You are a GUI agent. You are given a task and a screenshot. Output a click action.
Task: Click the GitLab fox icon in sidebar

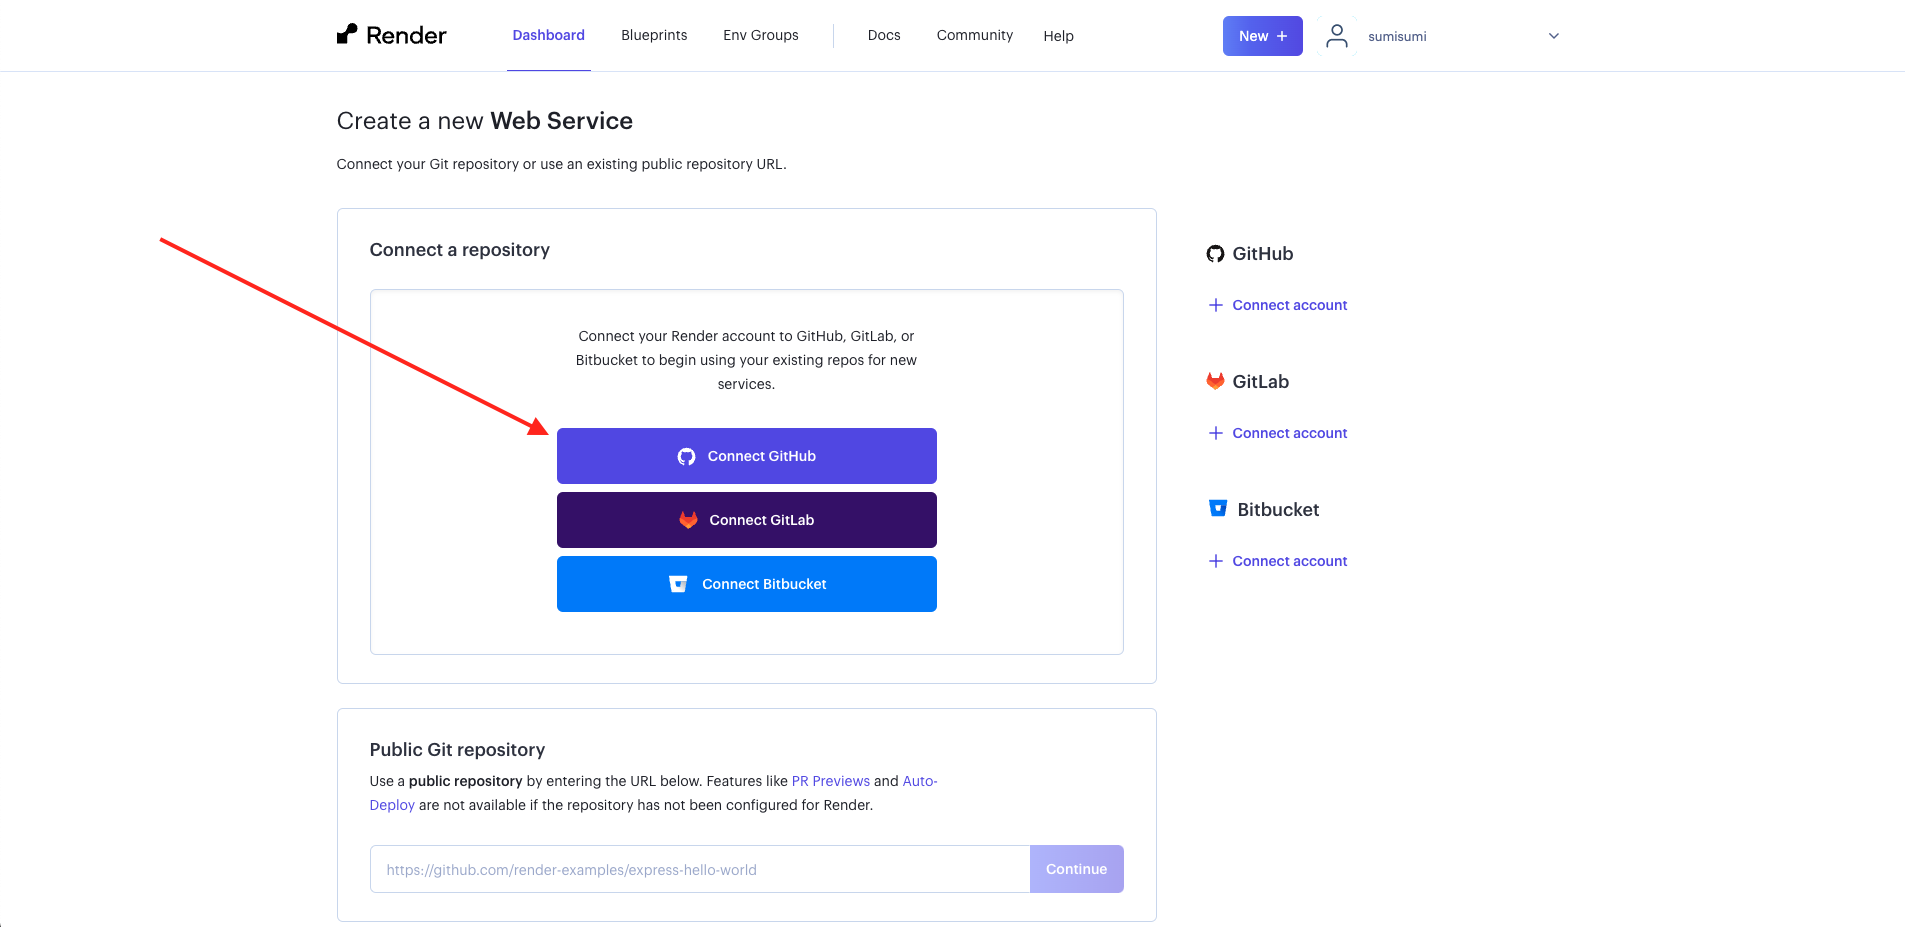click(1214, 380)
